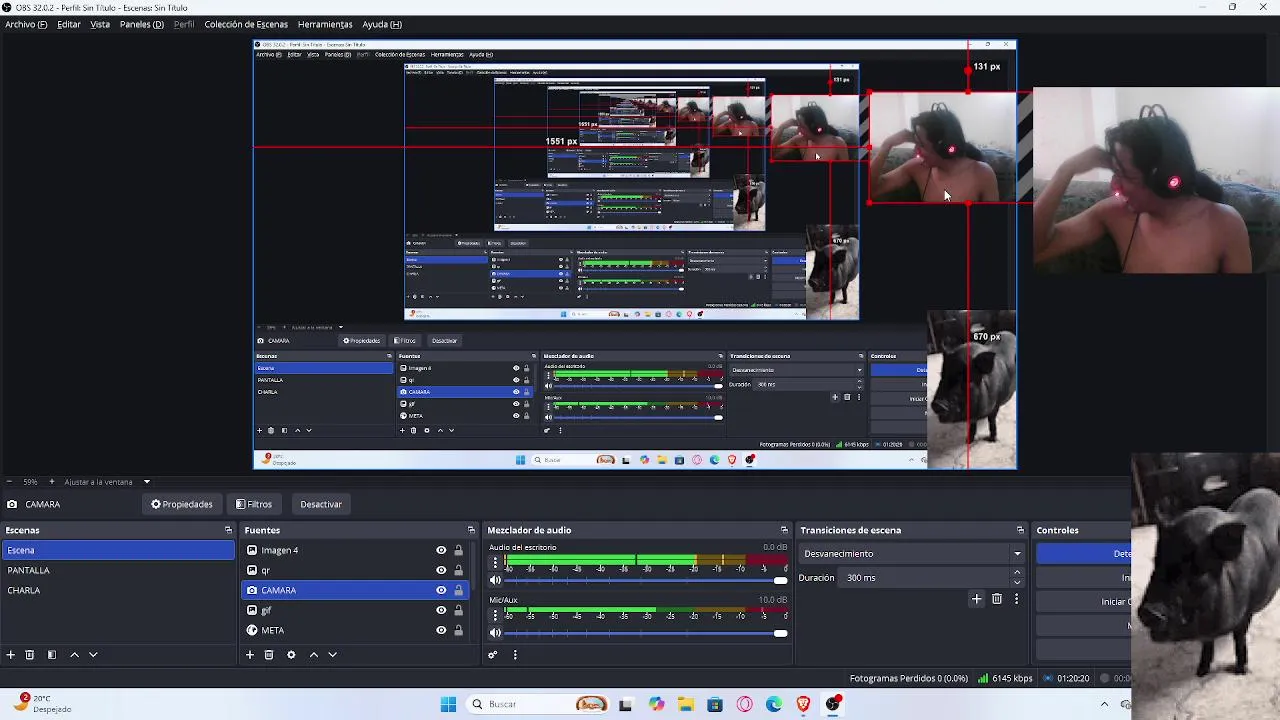Open advanced audio properties gears icon
Viewport: 1280px width, 720px height.
coord(493,655)
